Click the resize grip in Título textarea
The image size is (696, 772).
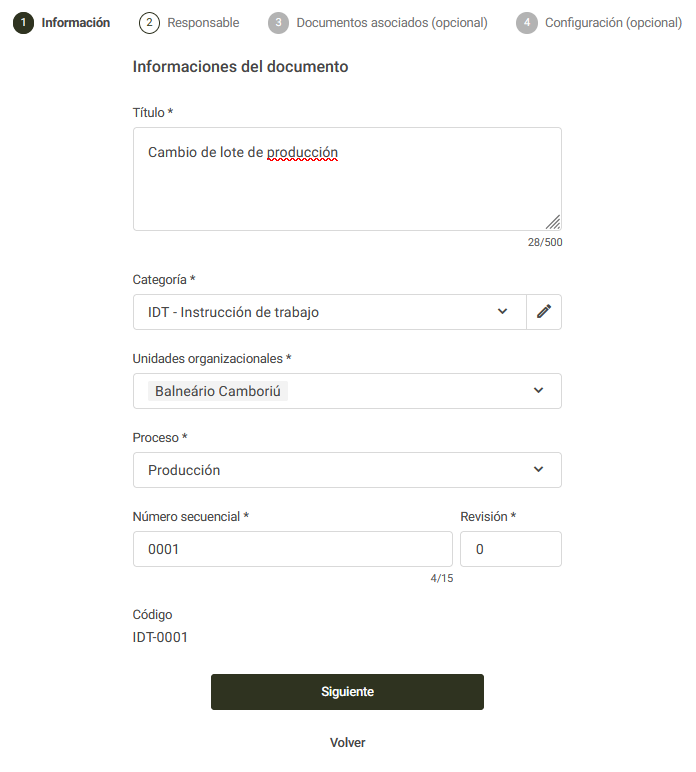(553, 222)
